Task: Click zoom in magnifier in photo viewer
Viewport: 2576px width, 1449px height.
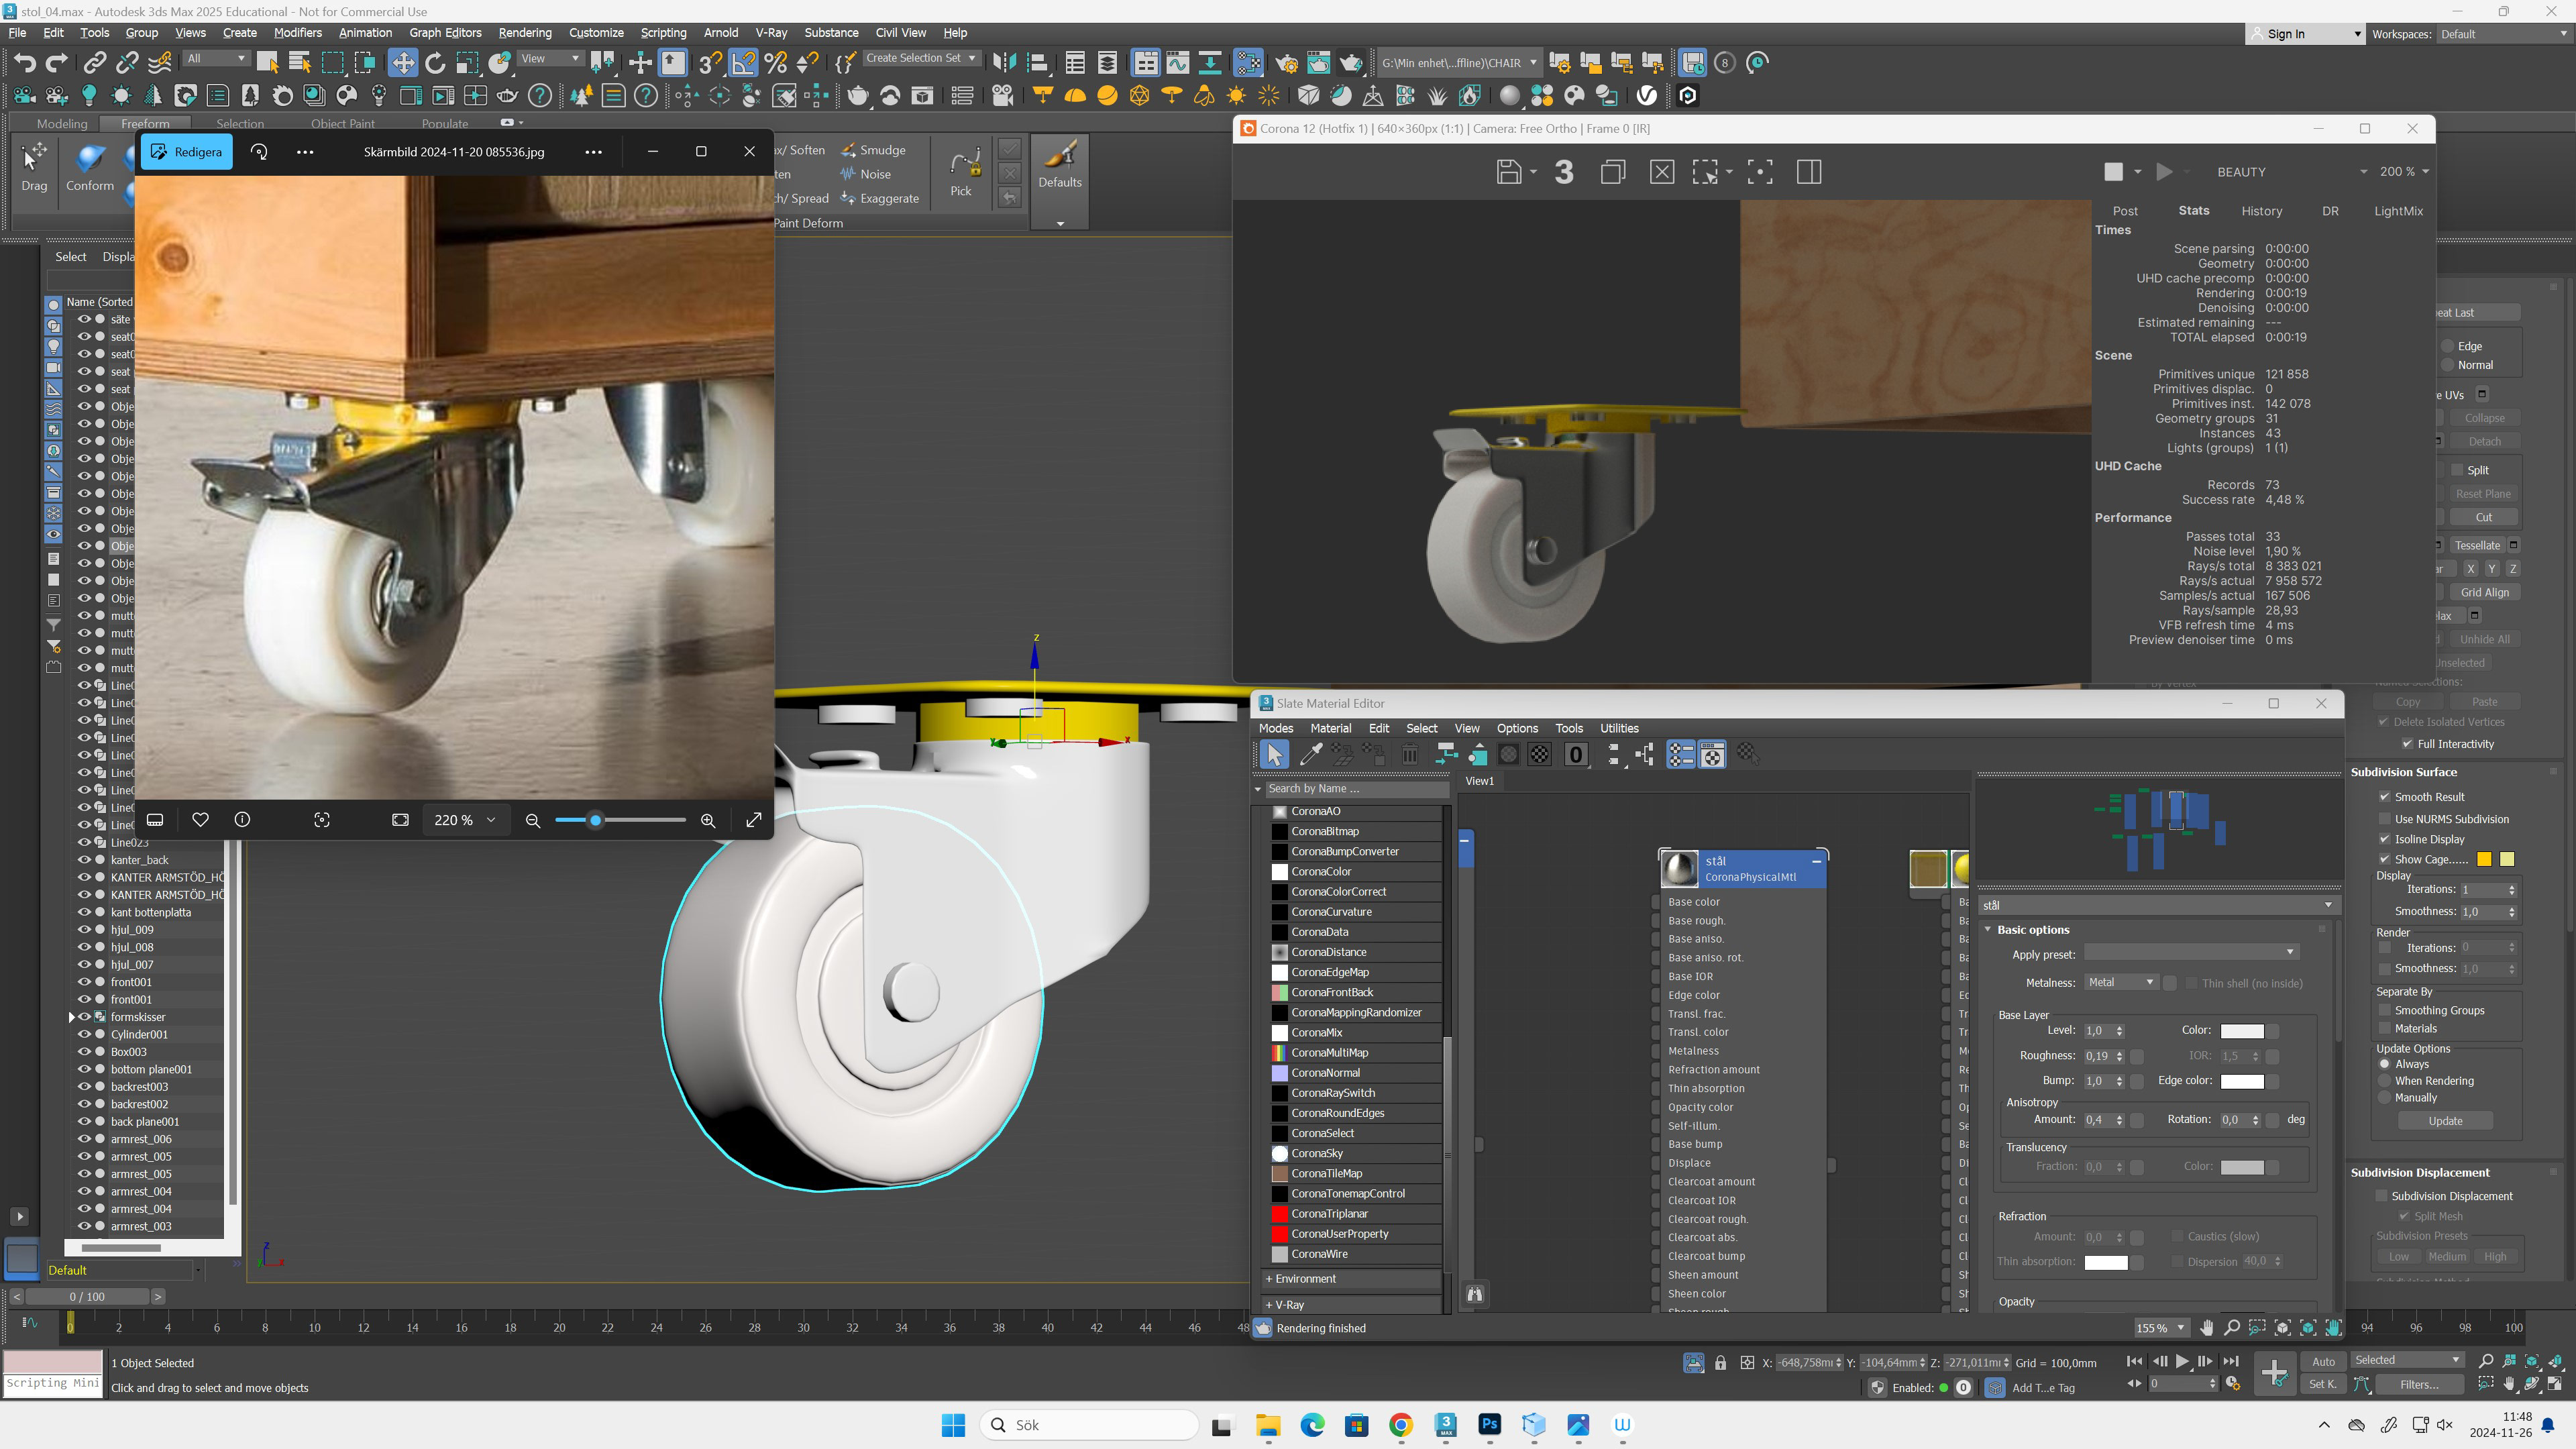Action: 708,821
